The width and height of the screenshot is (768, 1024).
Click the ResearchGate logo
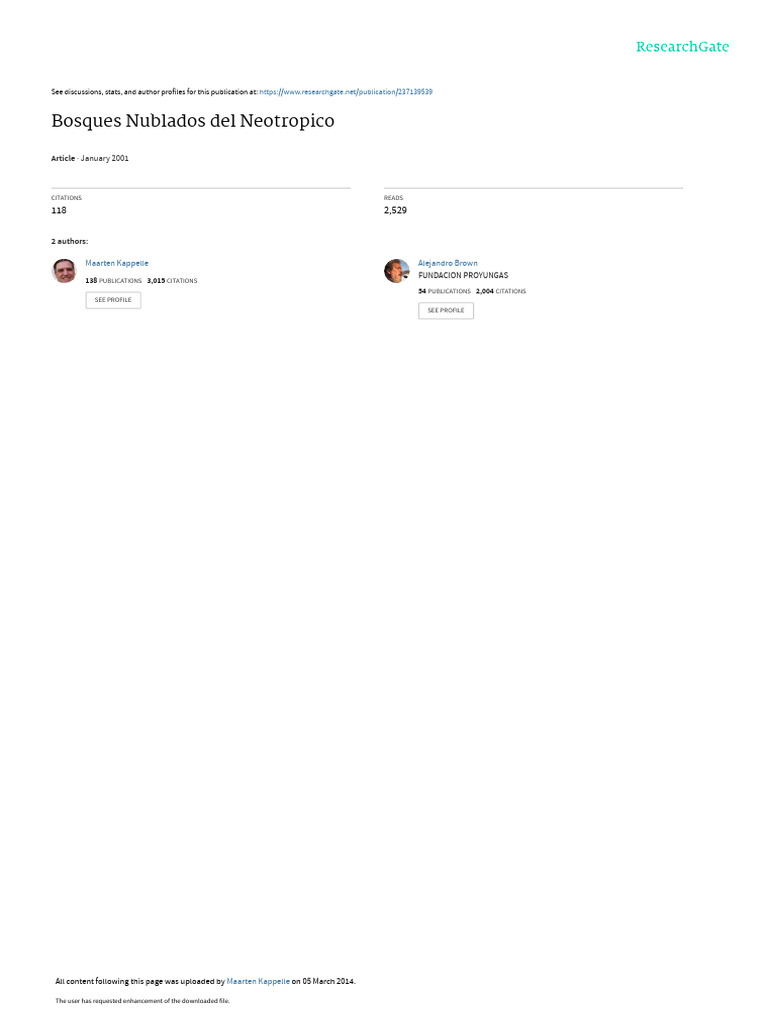click(682, 46)
